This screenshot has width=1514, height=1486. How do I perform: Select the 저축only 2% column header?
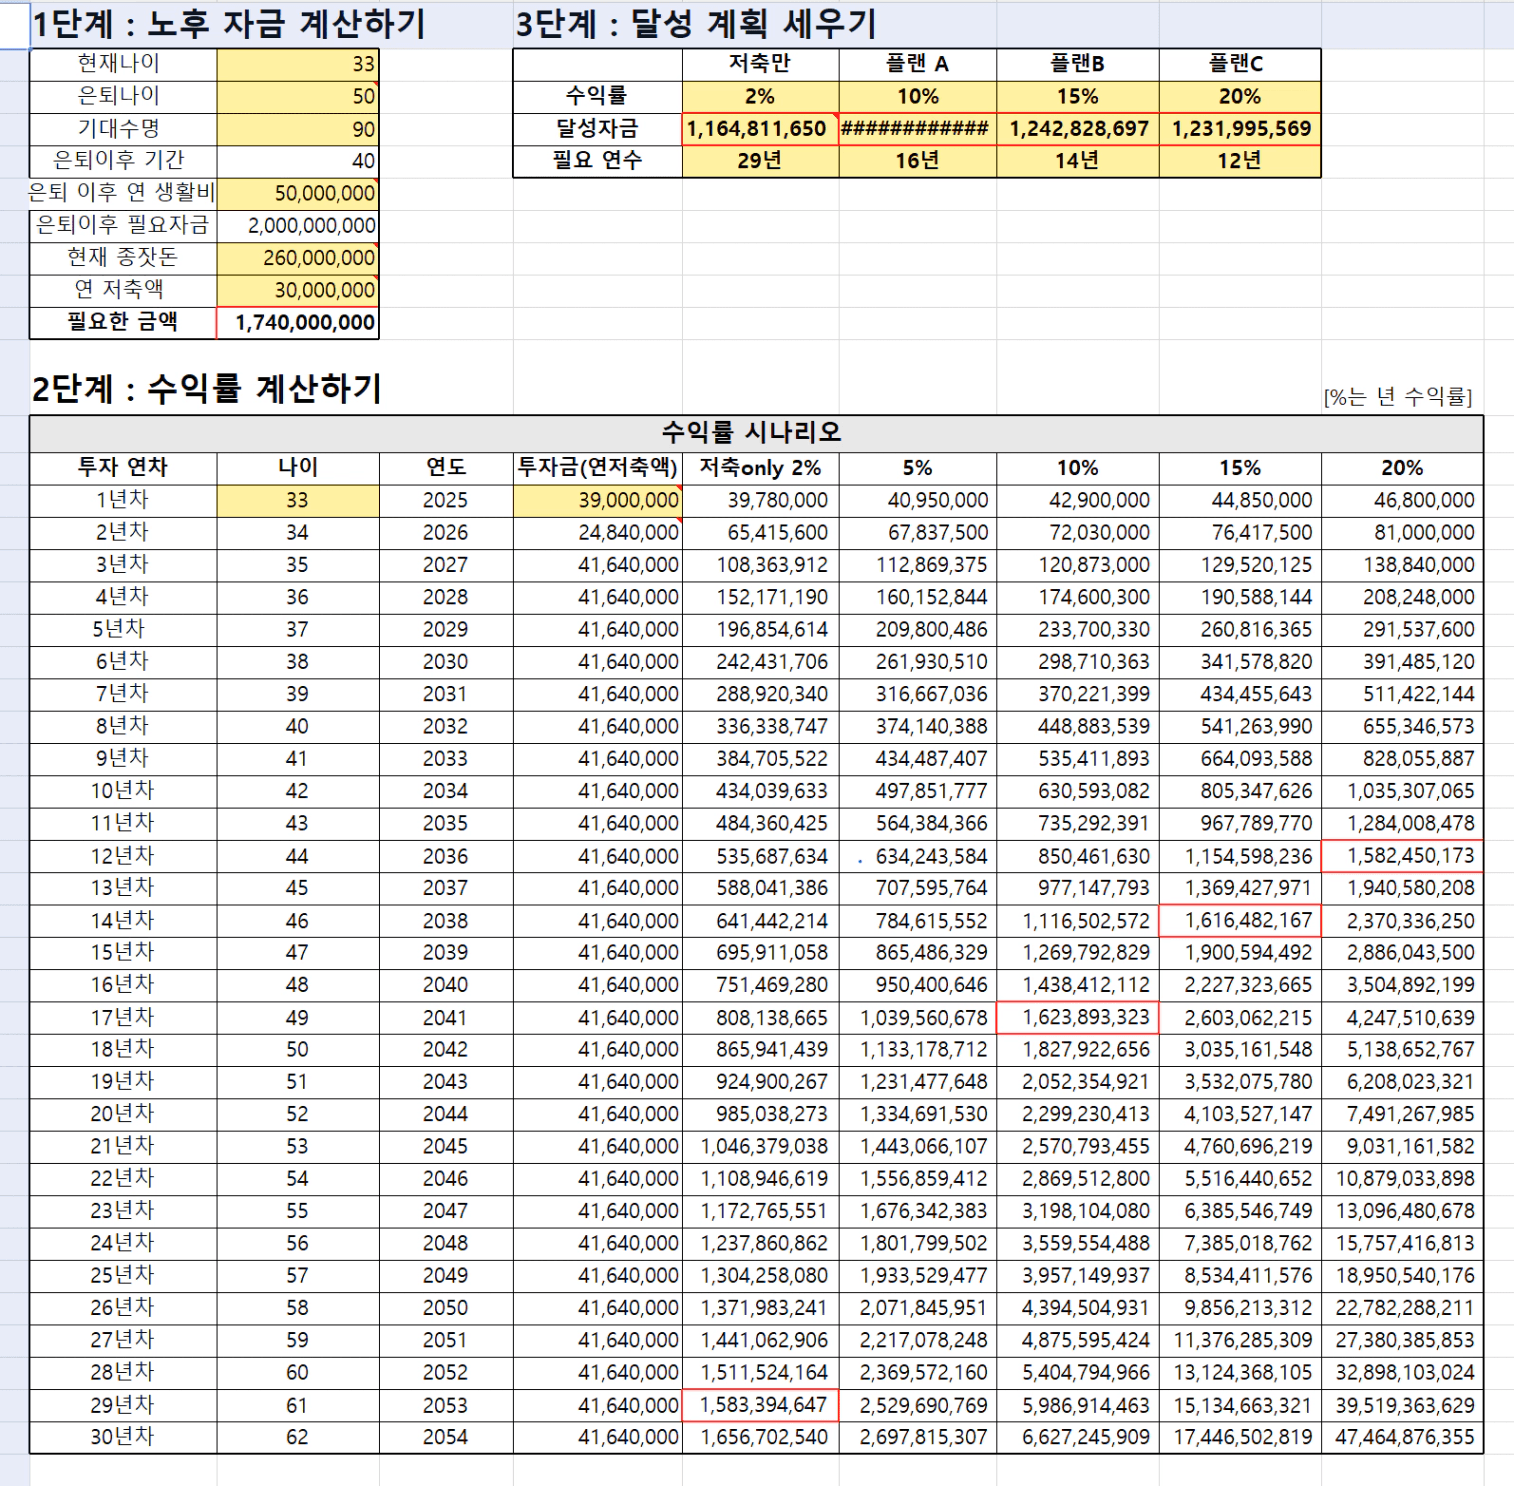760,468
